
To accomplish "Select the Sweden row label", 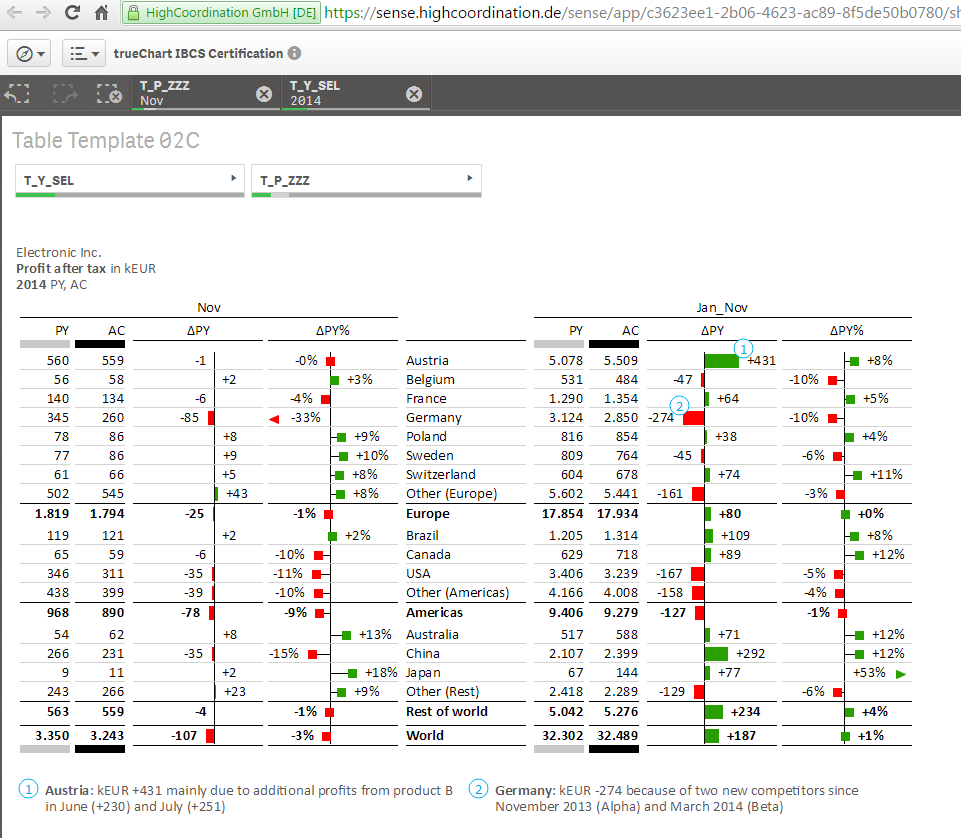I will [x=430, y=455].
